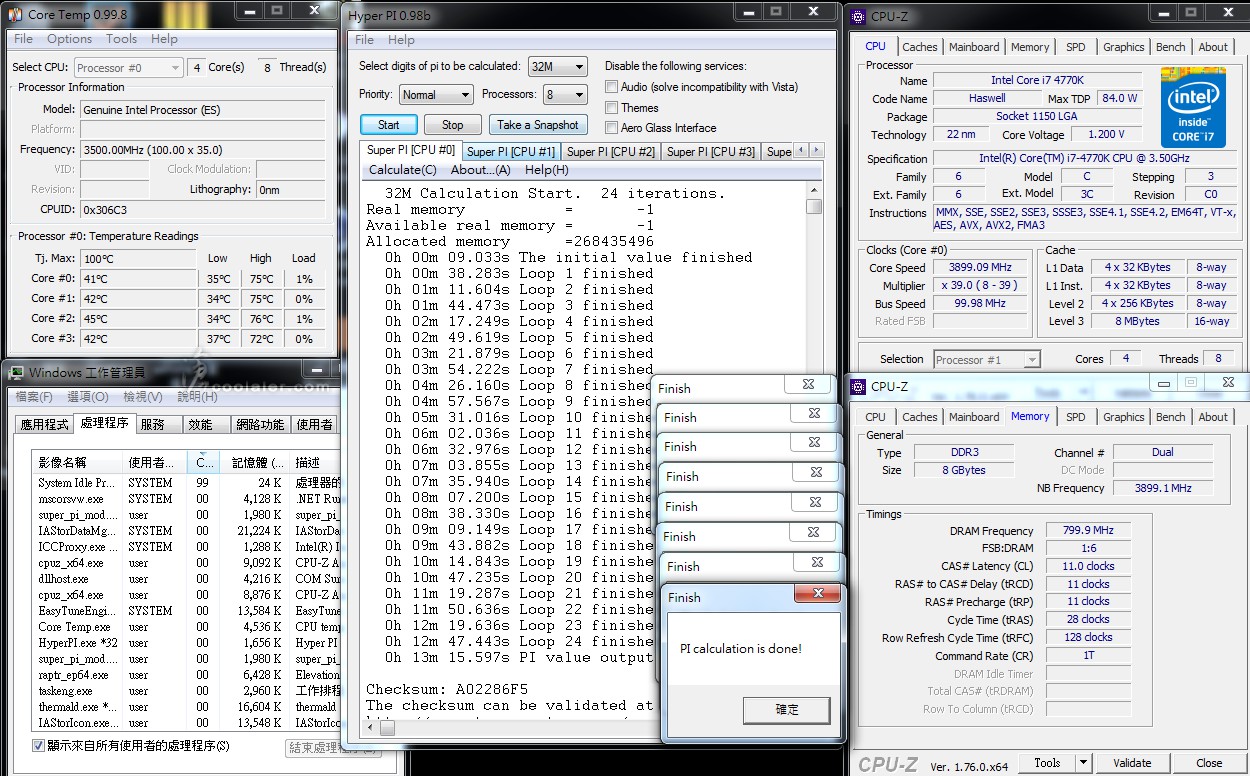
Task: Click the Intel Core i7 logo in CPU-Z
Action: (1193, 108)
